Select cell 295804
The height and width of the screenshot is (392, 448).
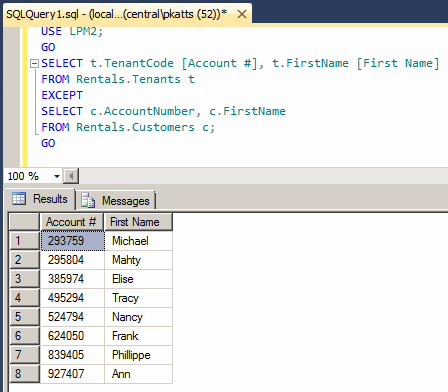coord(72,260)
